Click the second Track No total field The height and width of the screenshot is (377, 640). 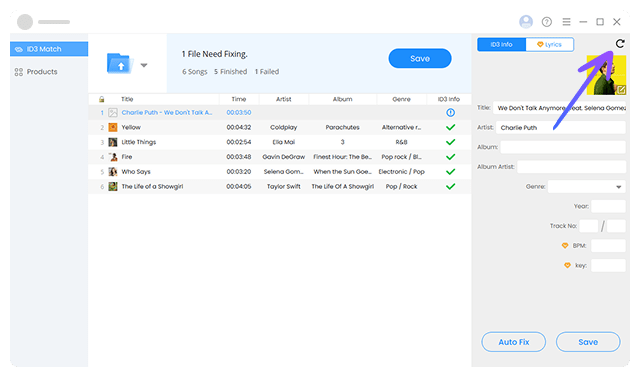point(616,226)
